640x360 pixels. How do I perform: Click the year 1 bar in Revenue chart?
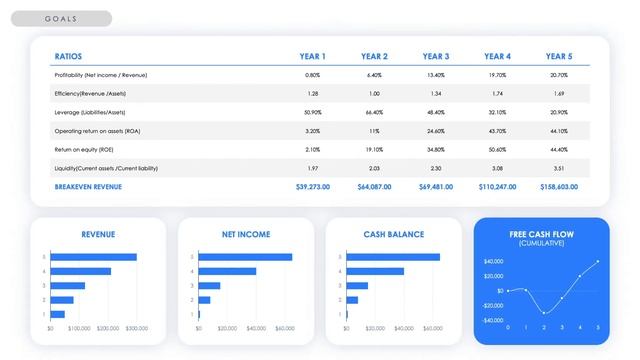tap(58, 314)
